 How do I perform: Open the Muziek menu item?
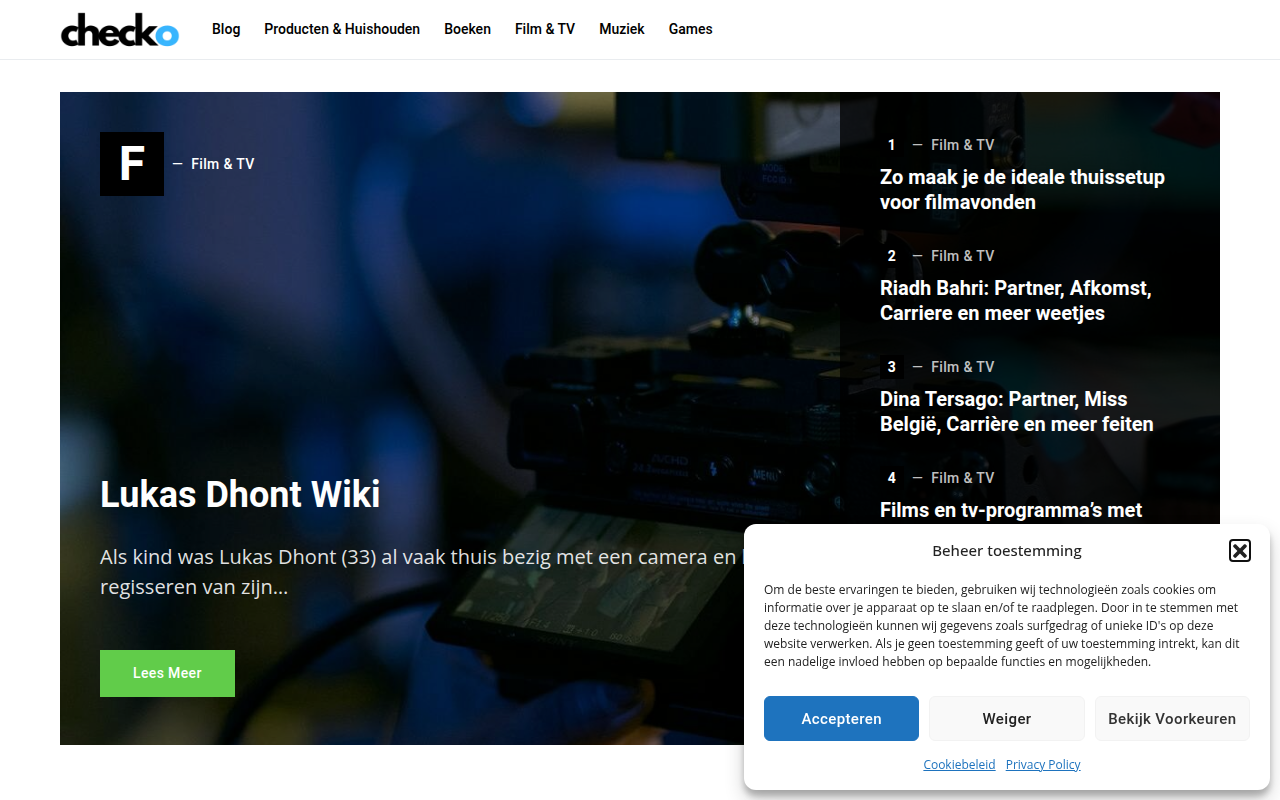click(x=622, y=29)
